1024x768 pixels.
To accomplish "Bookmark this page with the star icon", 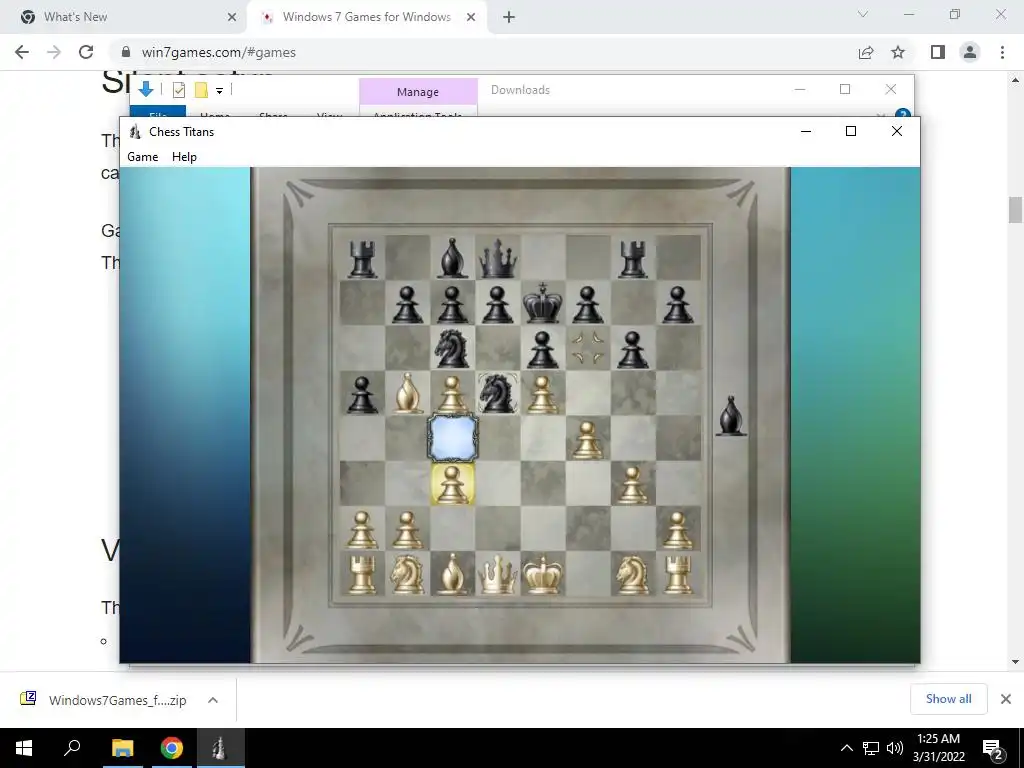I will coord(898,52).
